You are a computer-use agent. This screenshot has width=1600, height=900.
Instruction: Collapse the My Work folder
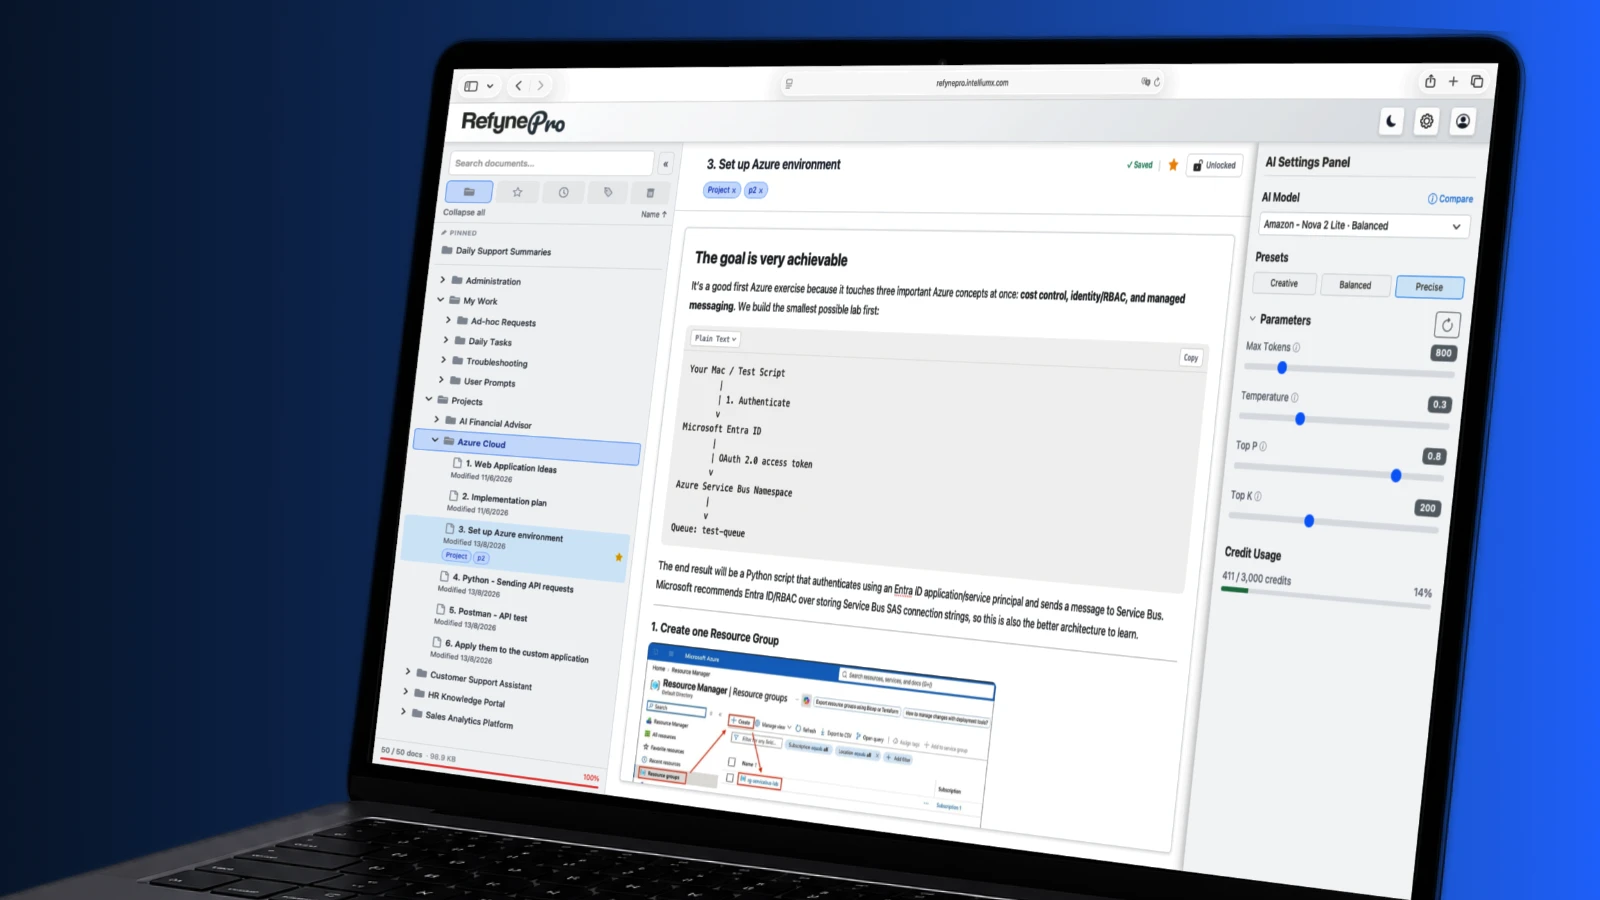click(x=440, y=300)
